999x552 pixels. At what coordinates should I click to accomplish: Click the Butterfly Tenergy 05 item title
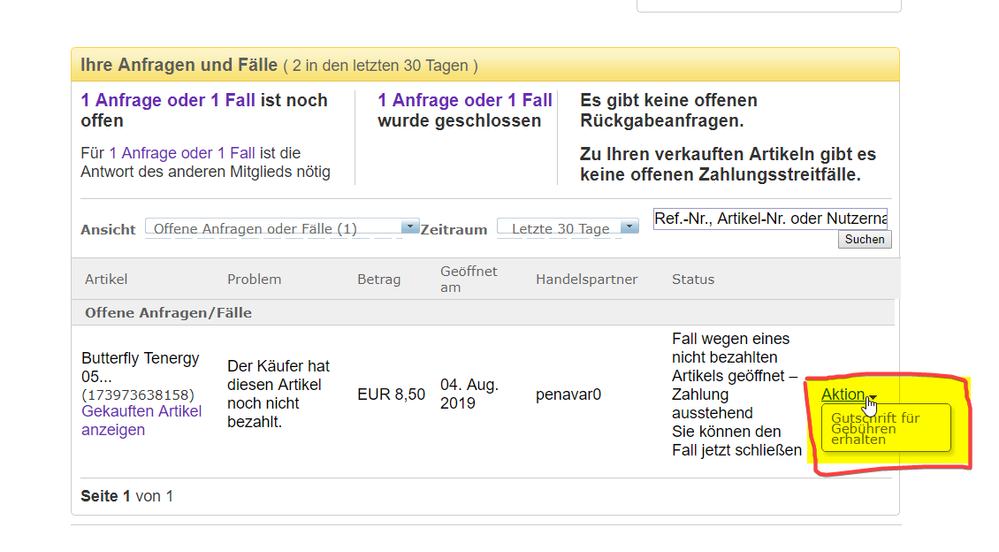pos(140,367)
